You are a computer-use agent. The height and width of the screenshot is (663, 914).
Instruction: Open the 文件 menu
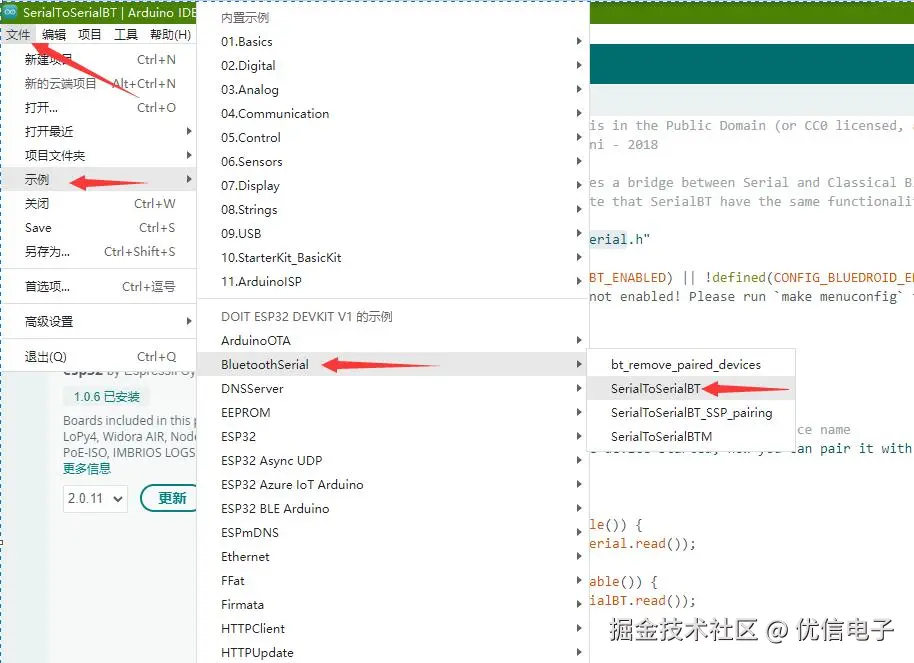click(18, 34)
